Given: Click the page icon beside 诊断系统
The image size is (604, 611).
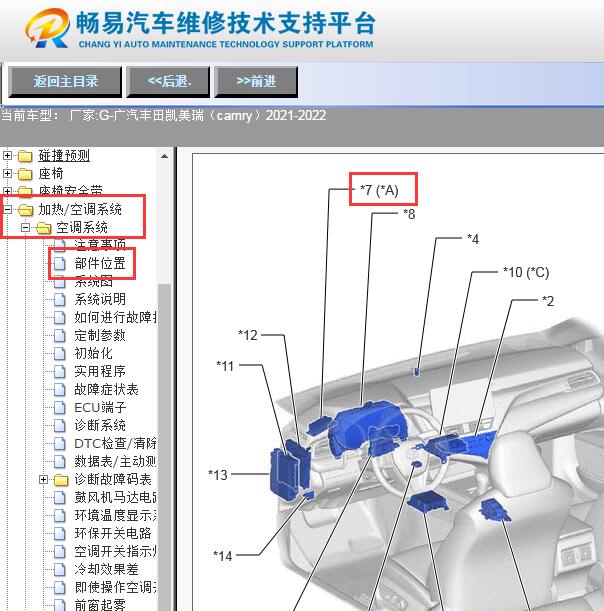Looking at the screenshot, I should click(x=59, y=425).
